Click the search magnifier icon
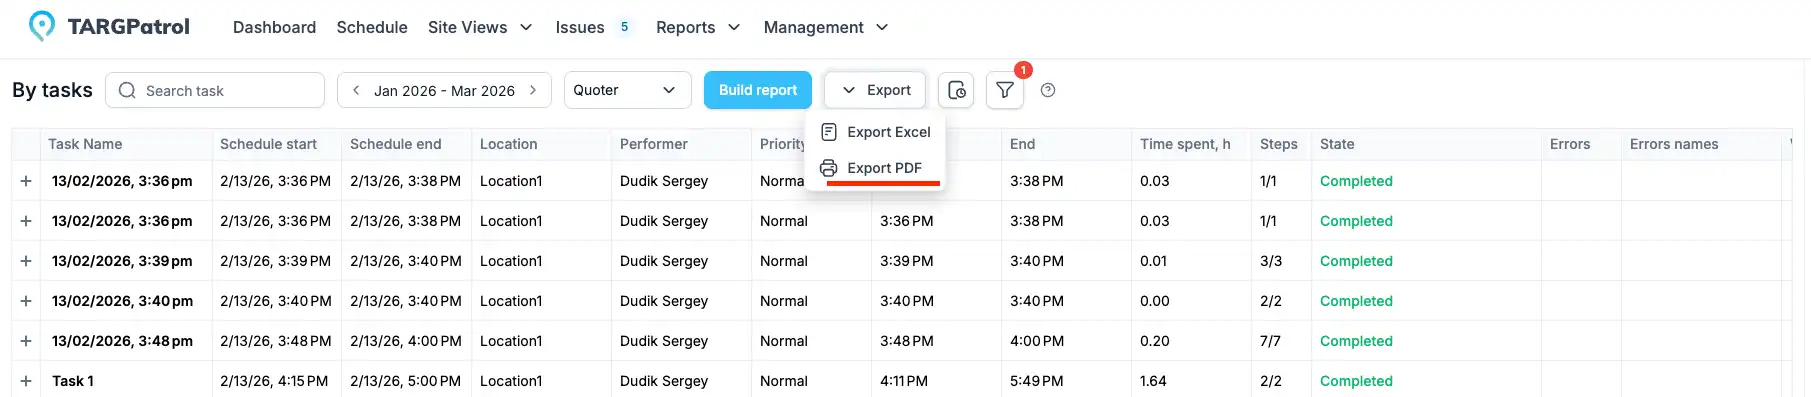 [x=127, y=90]
